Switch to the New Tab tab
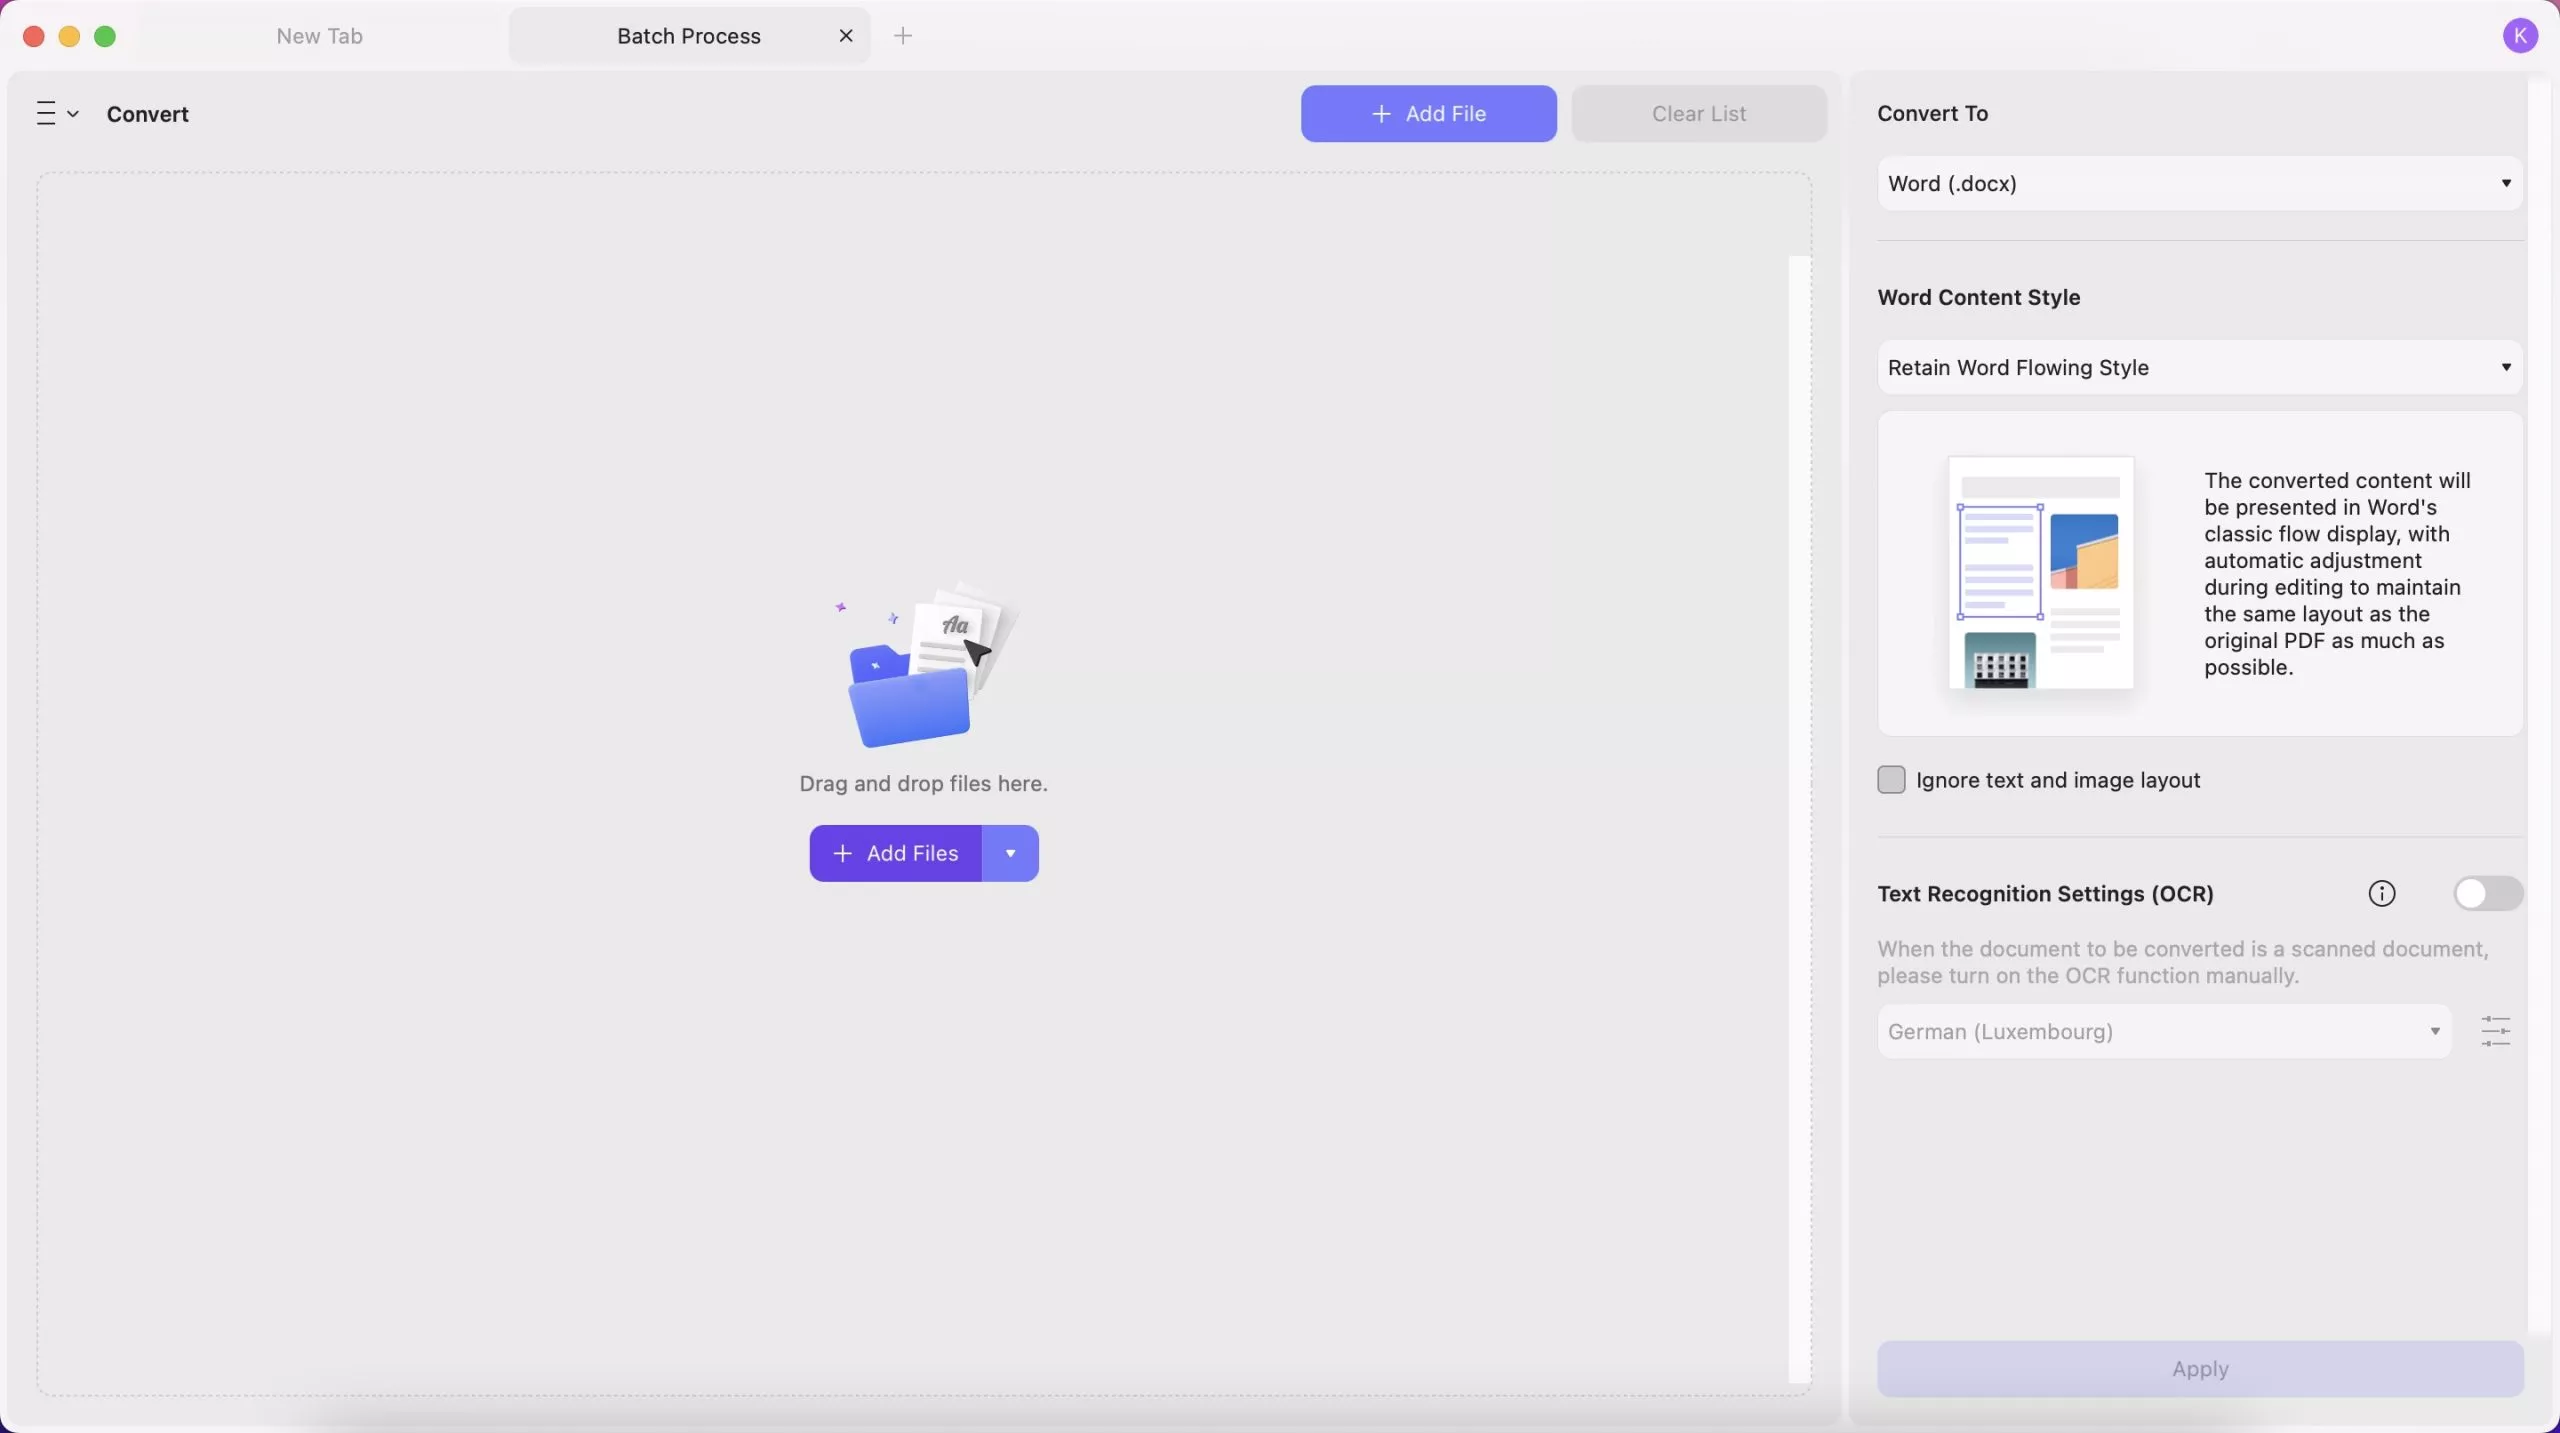2560x1433 pixels. tap(320, 36)
